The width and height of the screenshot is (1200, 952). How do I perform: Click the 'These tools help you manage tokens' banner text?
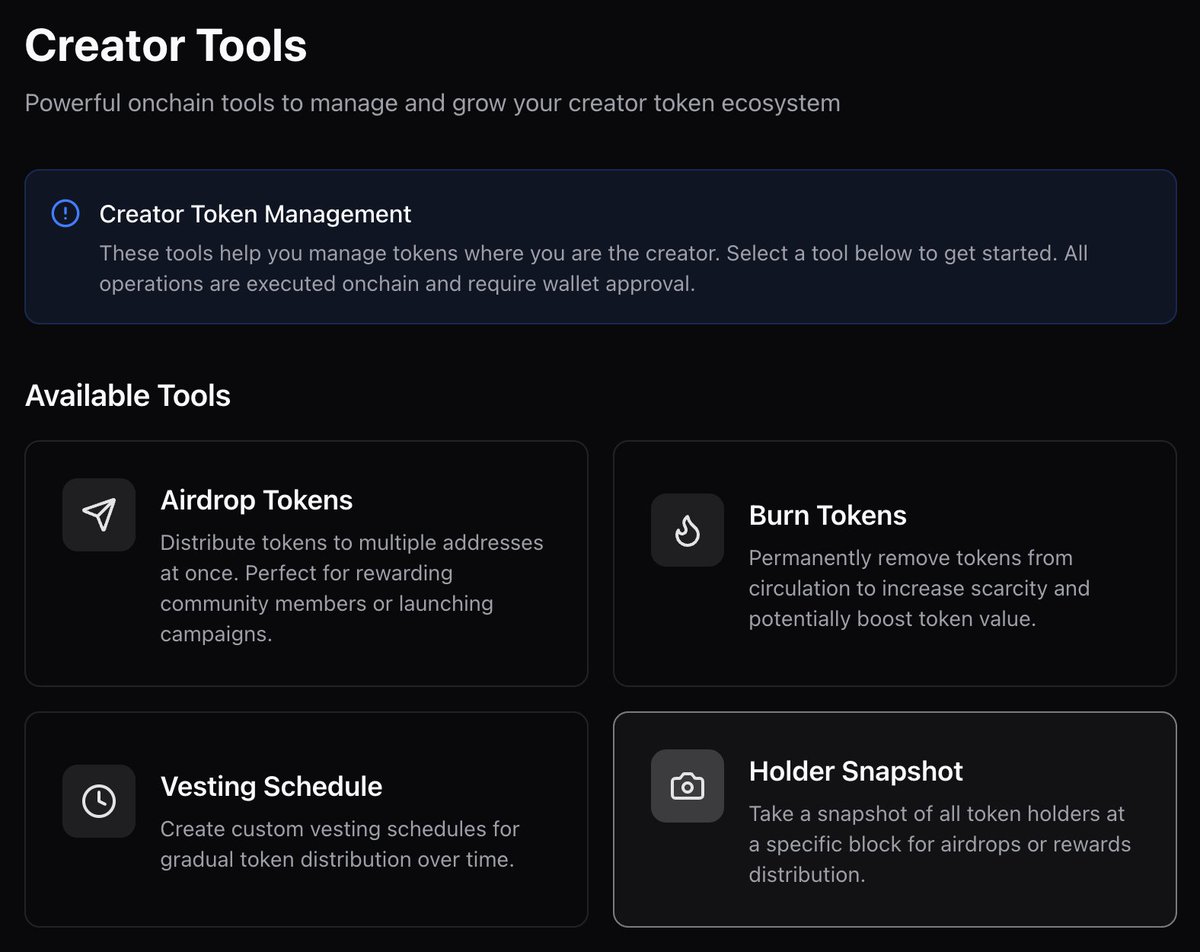pos(593,268)
